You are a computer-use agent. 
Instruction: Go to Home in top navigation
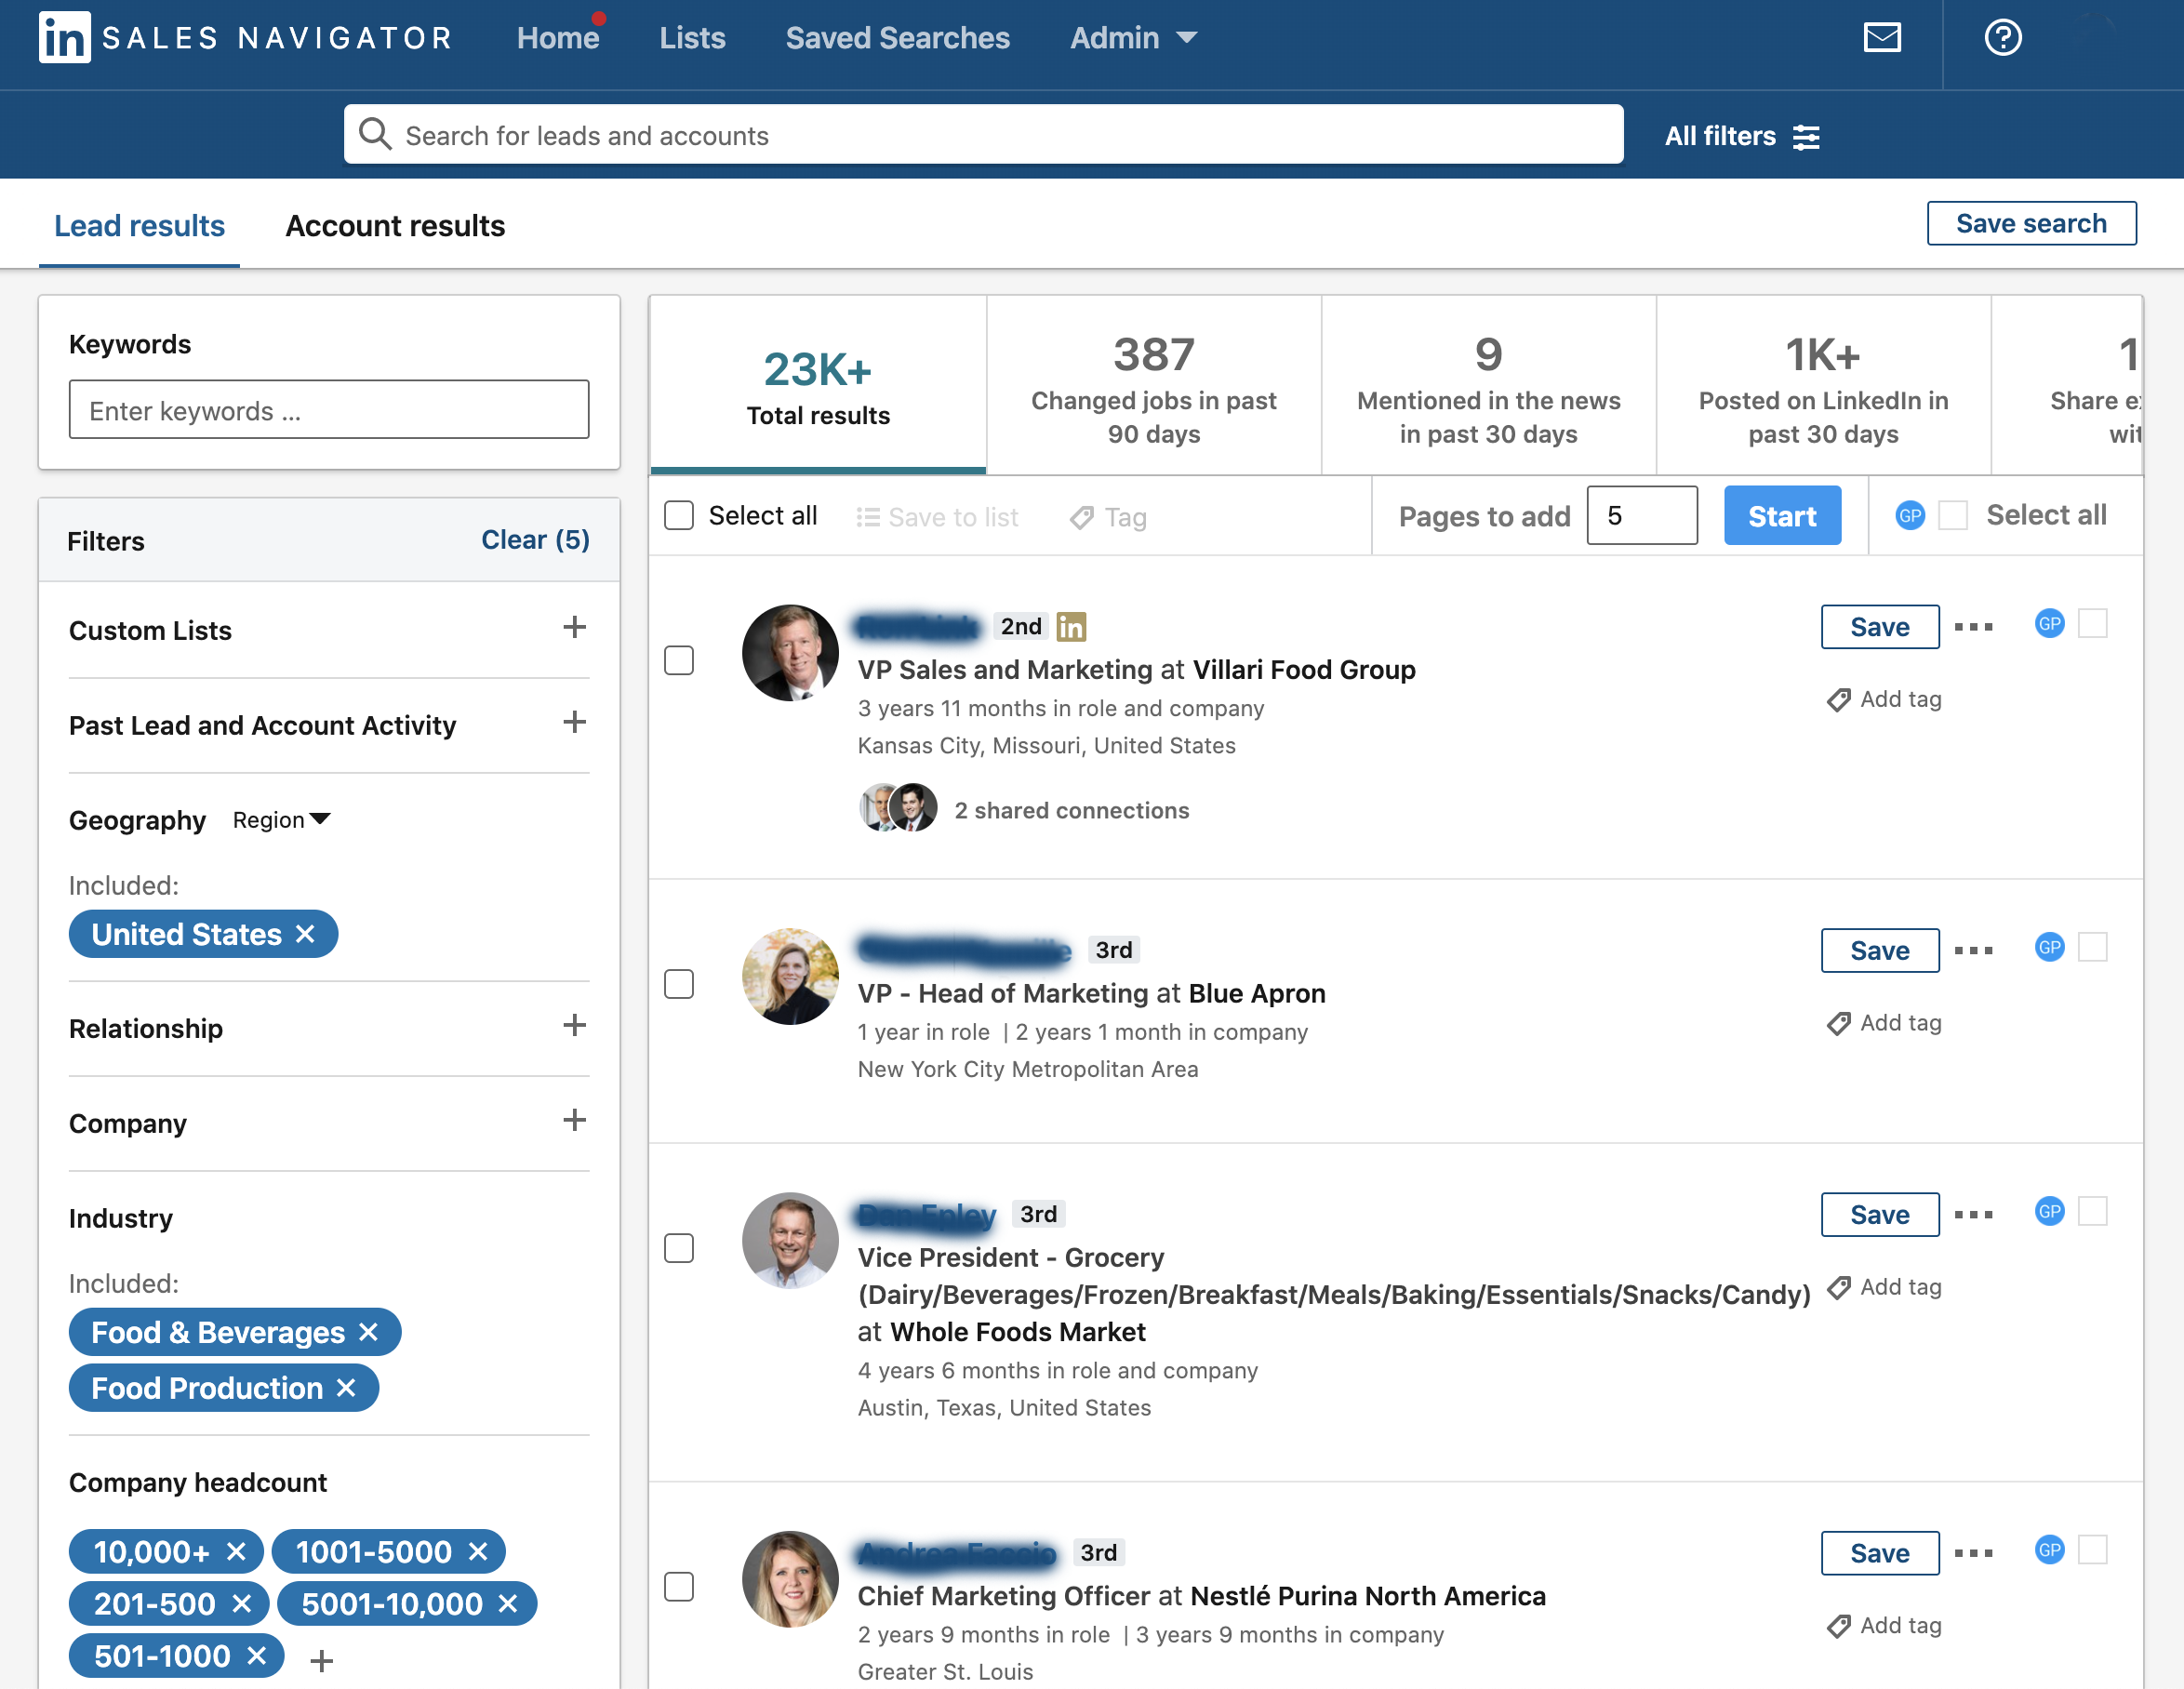[x=558, y=38]
